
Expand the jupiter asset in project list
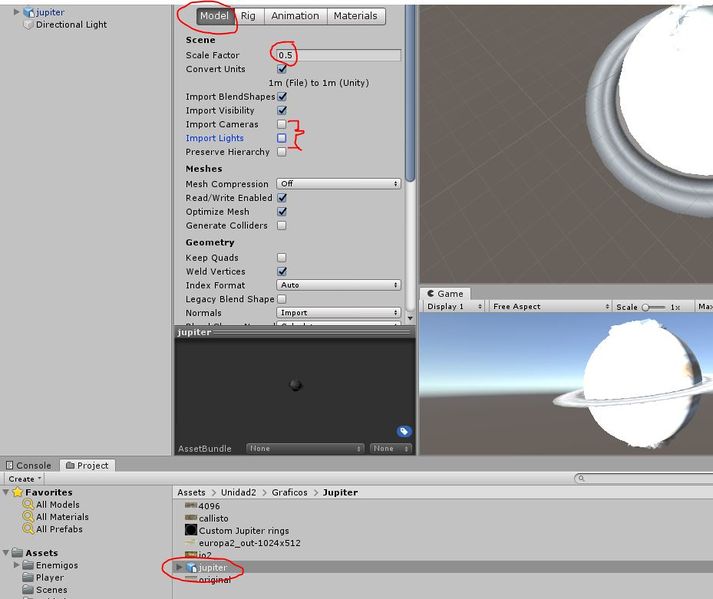(179, 567)
